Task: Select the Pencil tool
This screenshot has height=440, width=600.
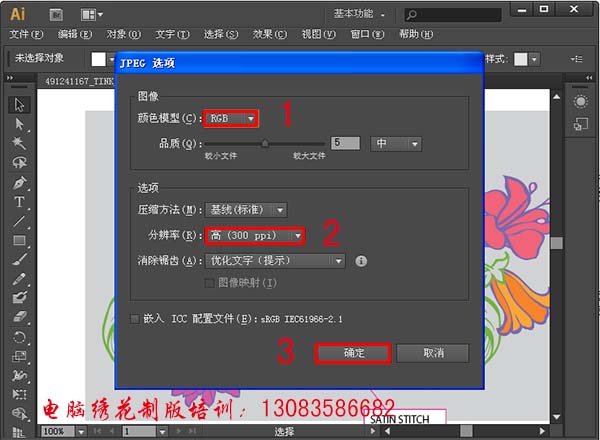Action: pos(19,279)
